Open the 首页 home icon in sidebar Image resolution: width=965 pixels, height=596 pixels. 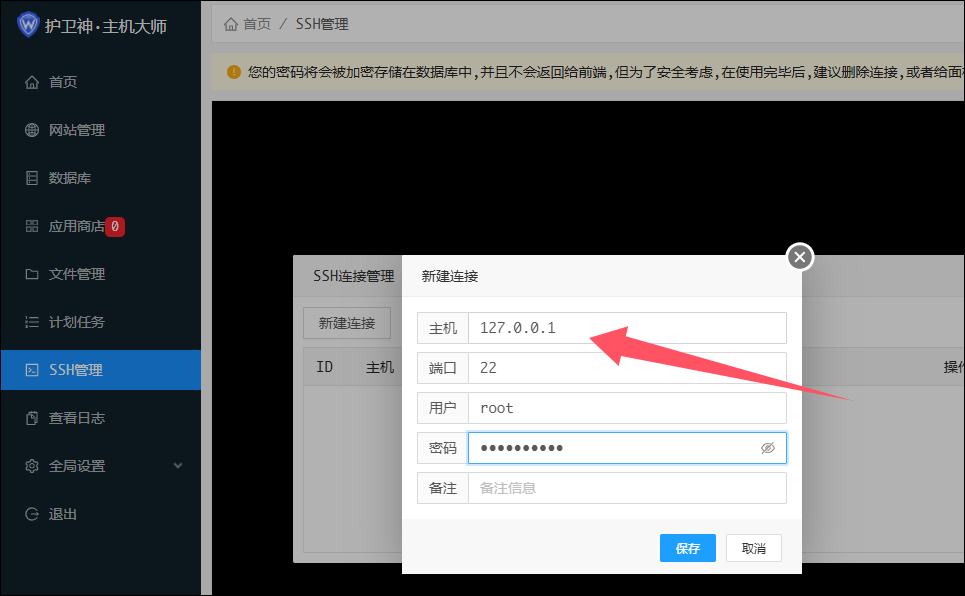31,81
